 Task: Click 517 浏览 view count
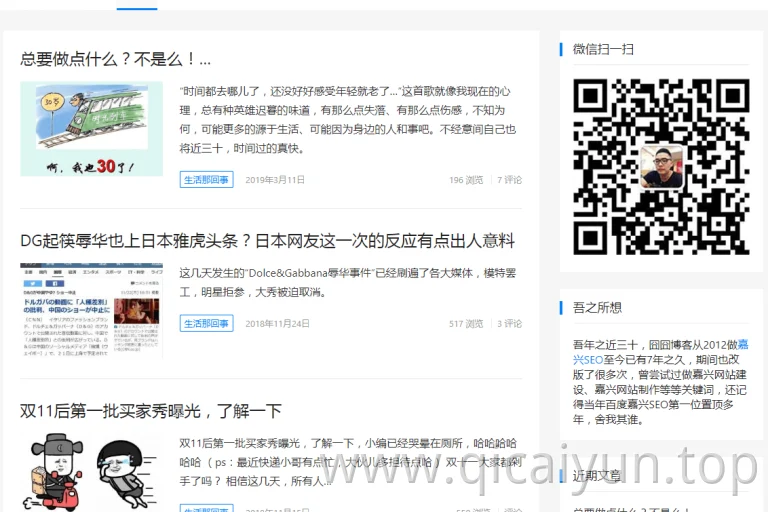click(x=466, y=323)
